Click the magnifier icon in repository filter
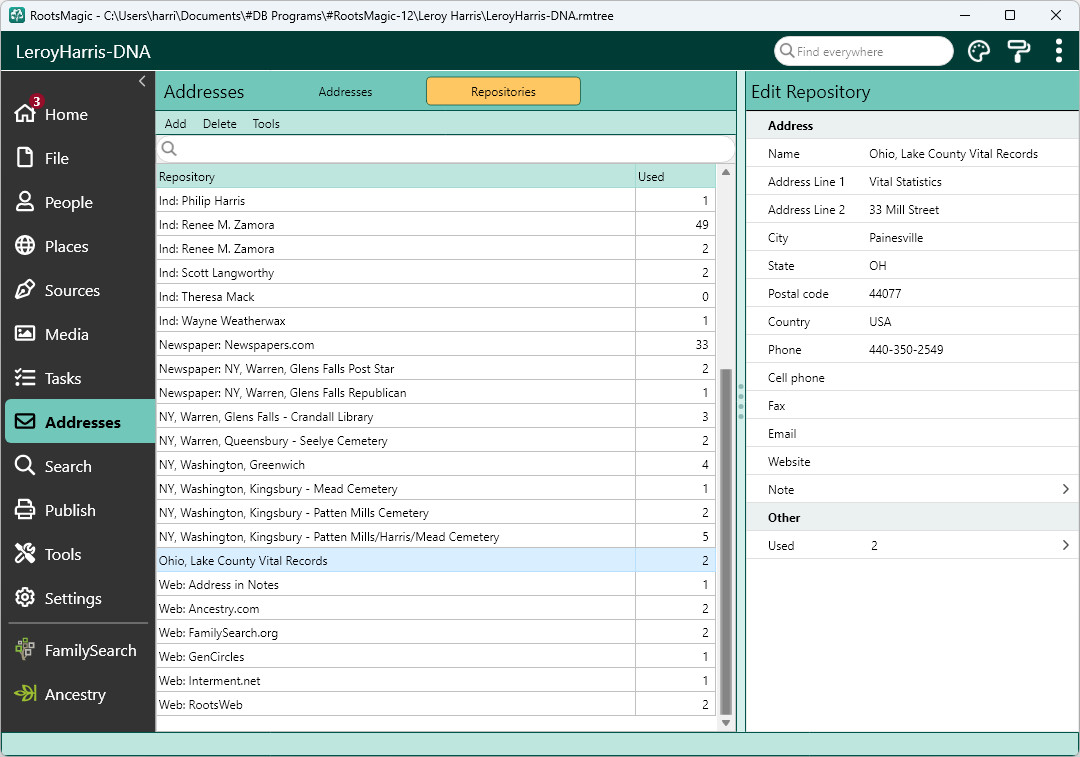 pos(169,149)
